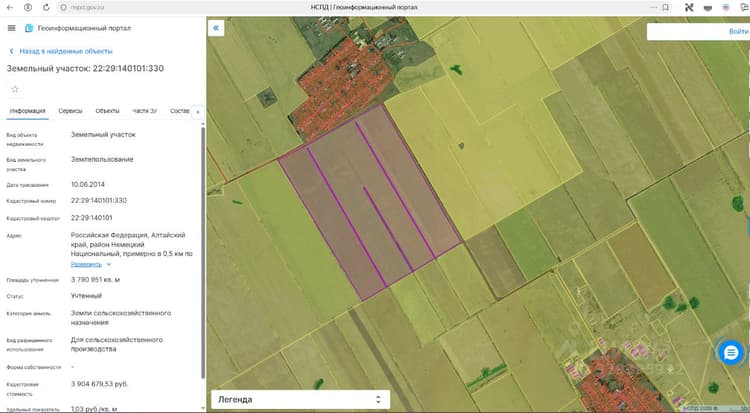Image resolution: width=750 pixels, height=413 pixels.
Task: Reload the page with the refresh icon
Action: [46, 7]
